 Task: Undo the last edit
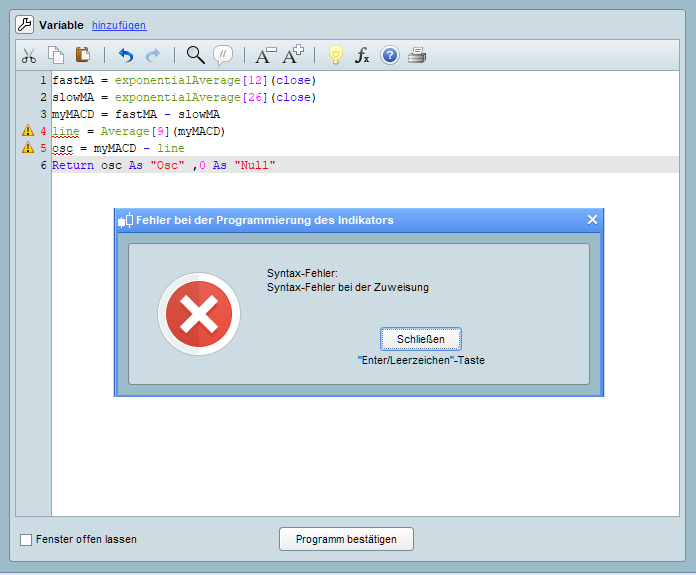click(x=126, y=56)
